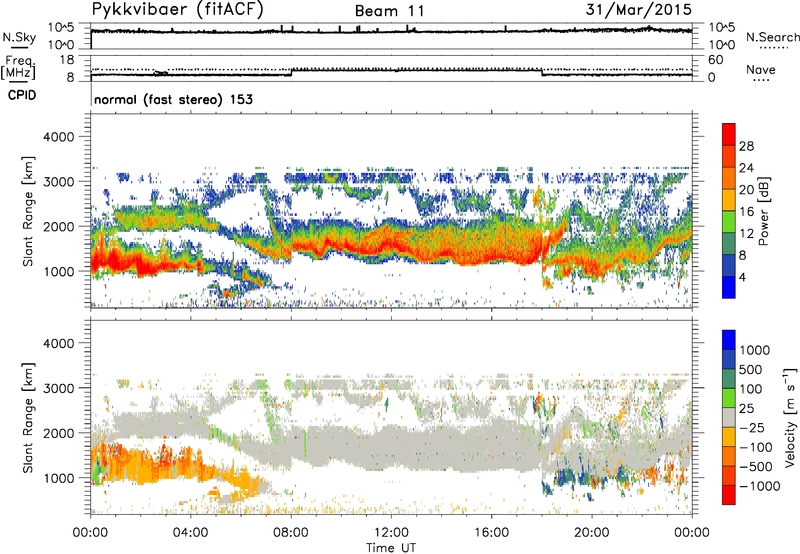Click the '28' power colorbar tick value

pos(746,146)
